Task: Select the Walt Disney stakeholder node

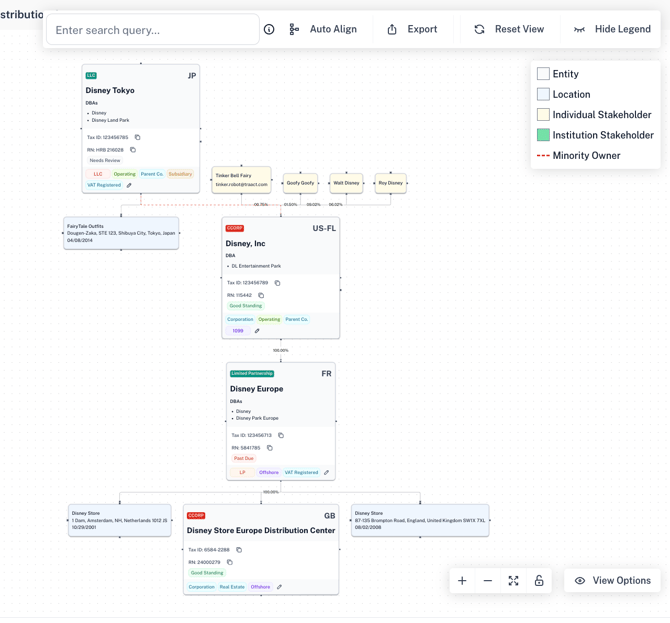Action: coord(346,183)
